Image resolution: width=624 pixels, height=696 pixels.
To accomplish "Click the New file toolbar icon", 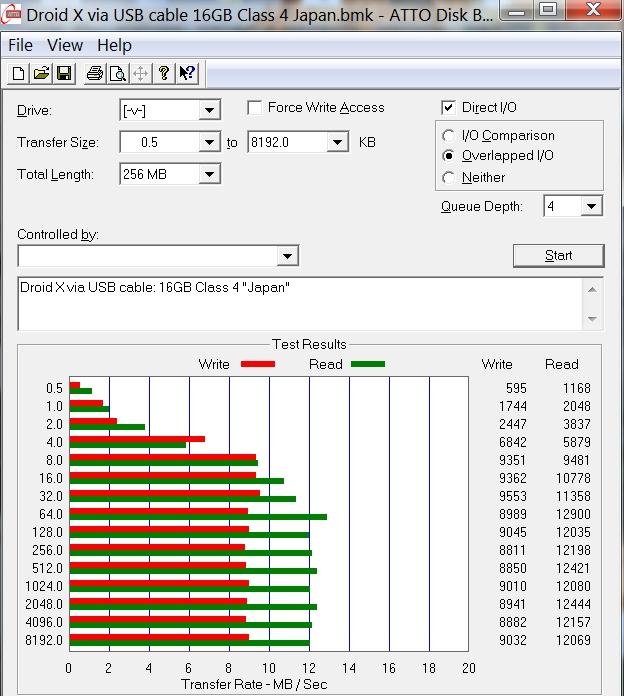I will 18,73.
